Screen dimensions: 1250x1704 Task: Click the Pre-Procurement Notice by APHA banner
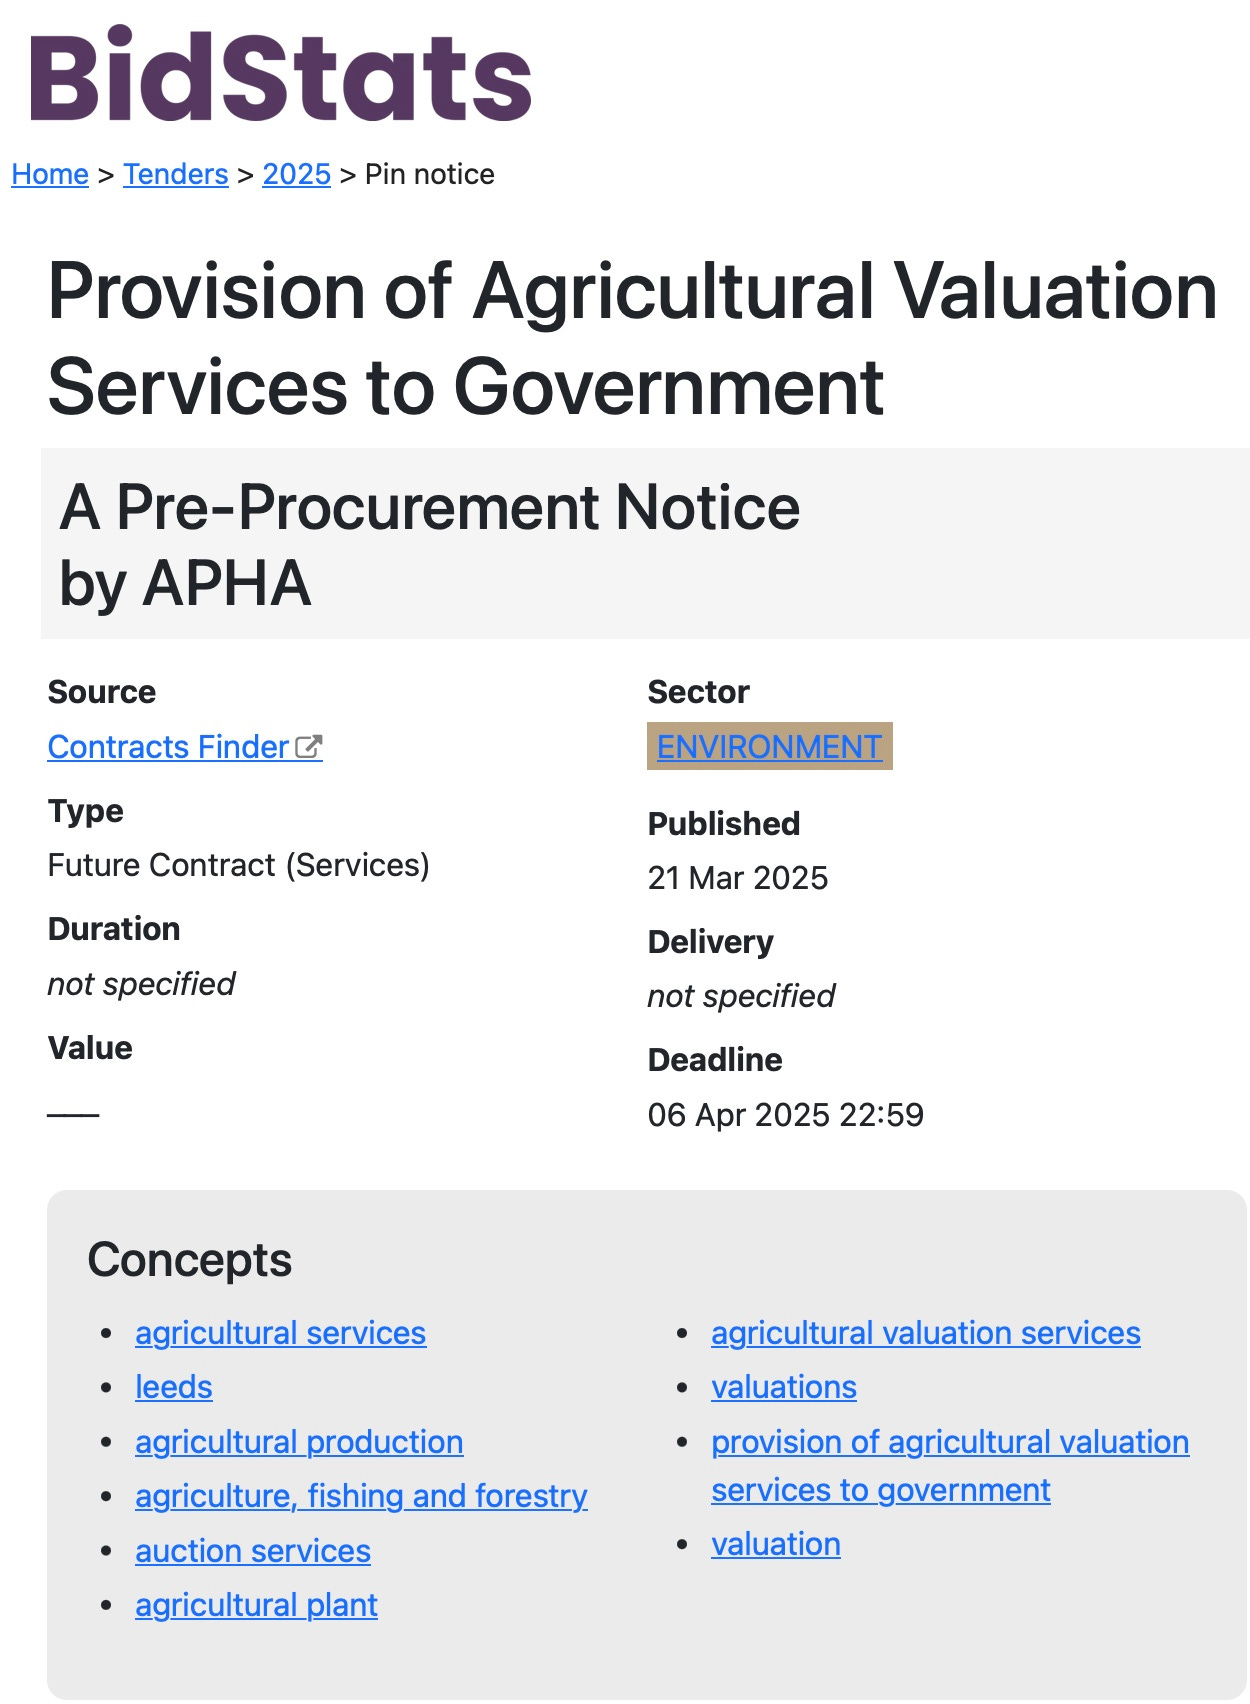tap(645, 544)
